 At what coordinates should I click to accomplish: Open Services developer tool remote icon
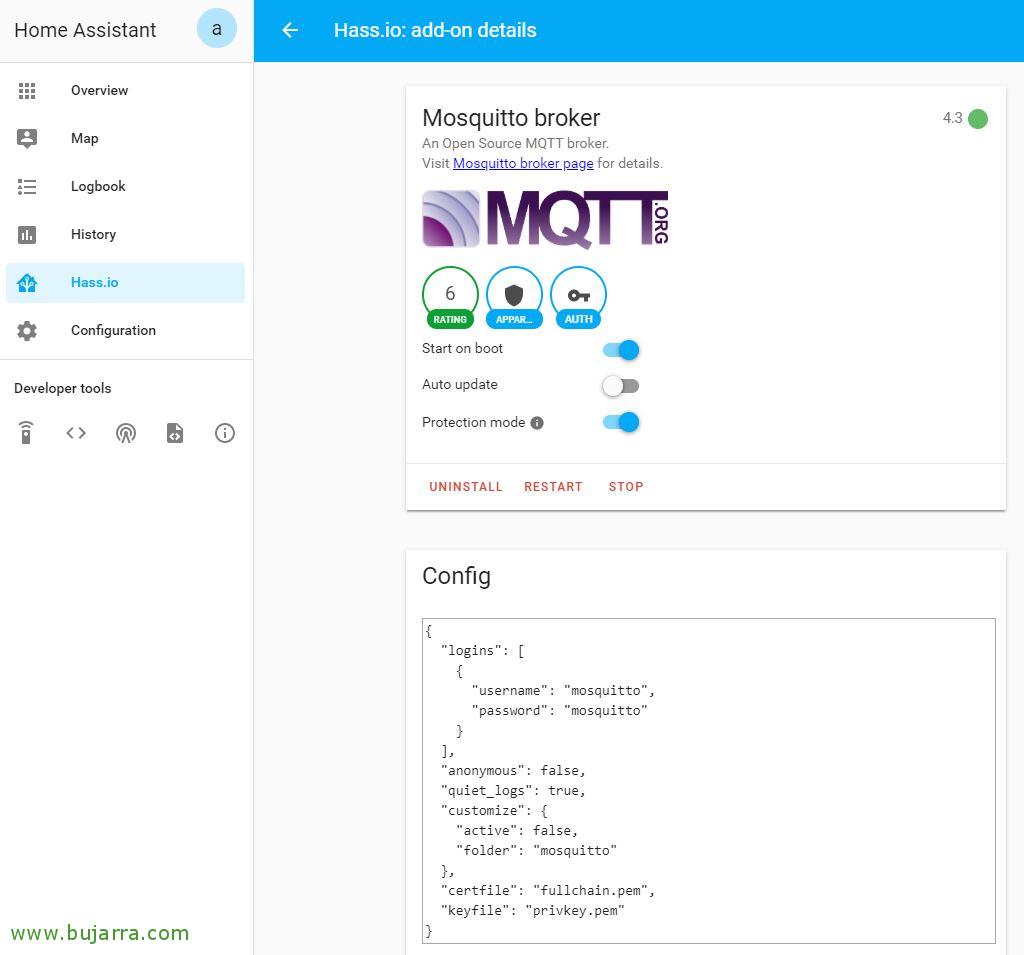[25, 432]
